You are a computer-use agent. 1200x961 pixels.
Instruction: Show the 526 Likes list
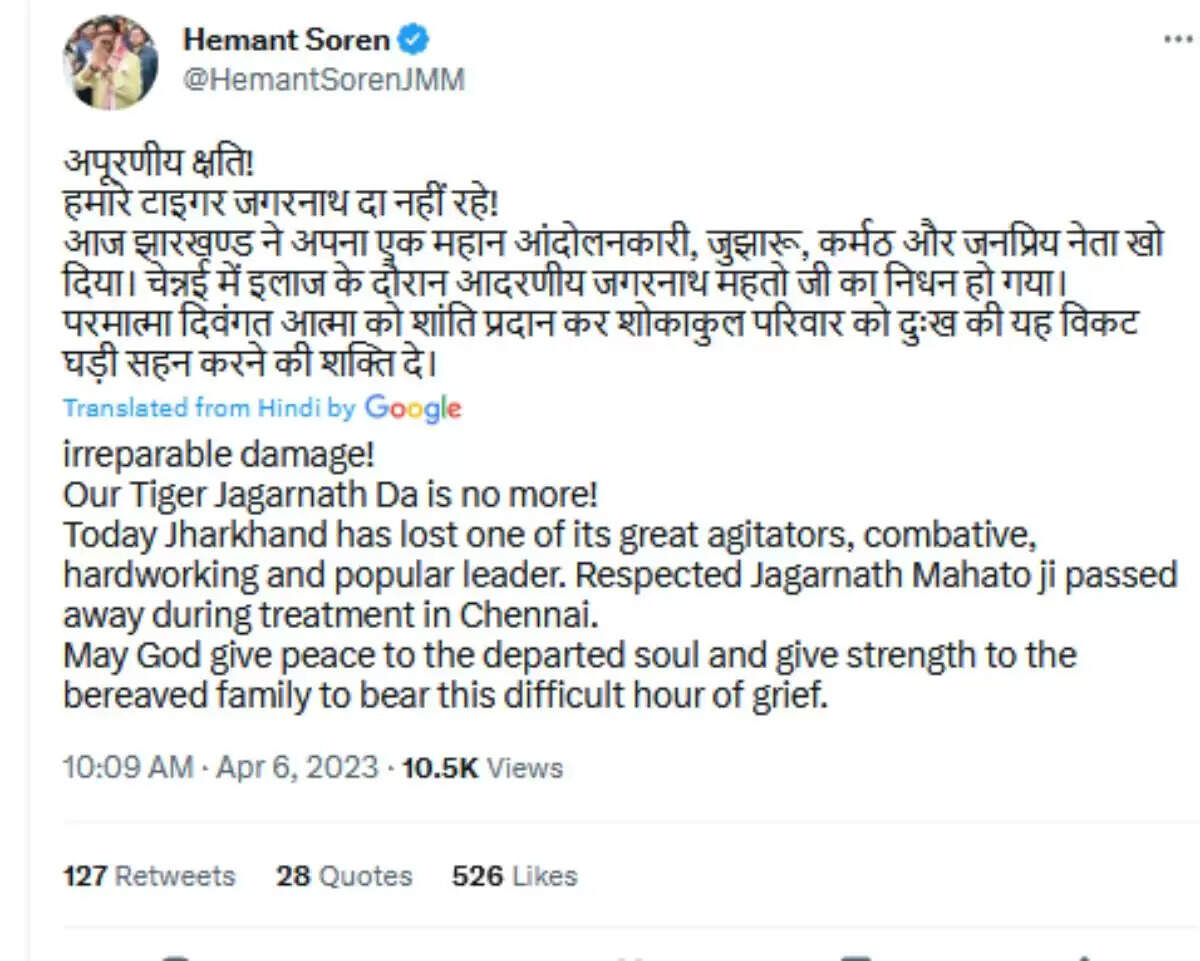click(x=514, y=876)
